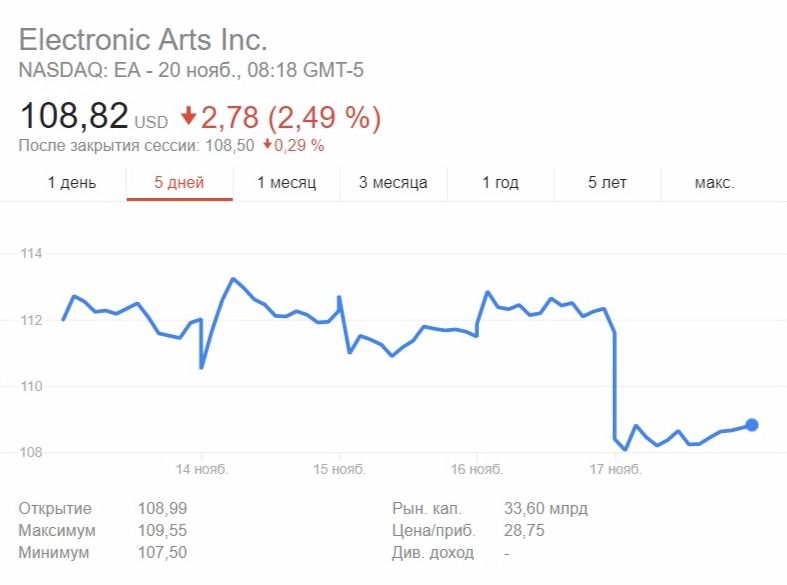Click the Рын. кап. value 33,60 млрд
787x585 pixels.
pos(546,509)
